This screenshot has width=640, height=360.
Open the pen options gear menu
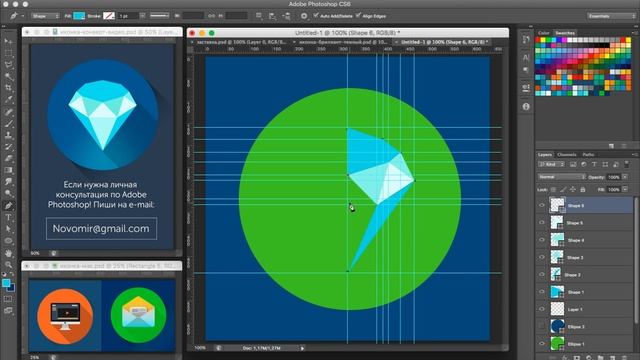coord(304,16)
